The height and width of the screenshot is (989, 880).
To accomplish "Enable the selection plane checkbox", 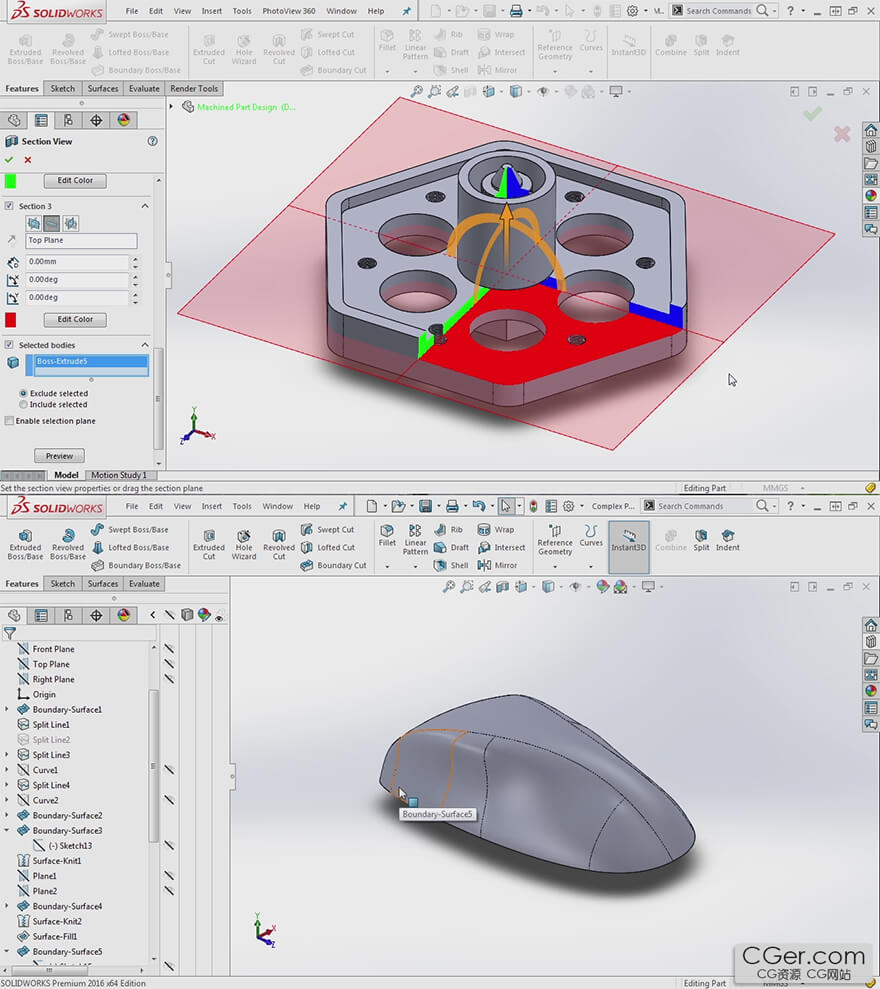I will (x=10, y=421).
